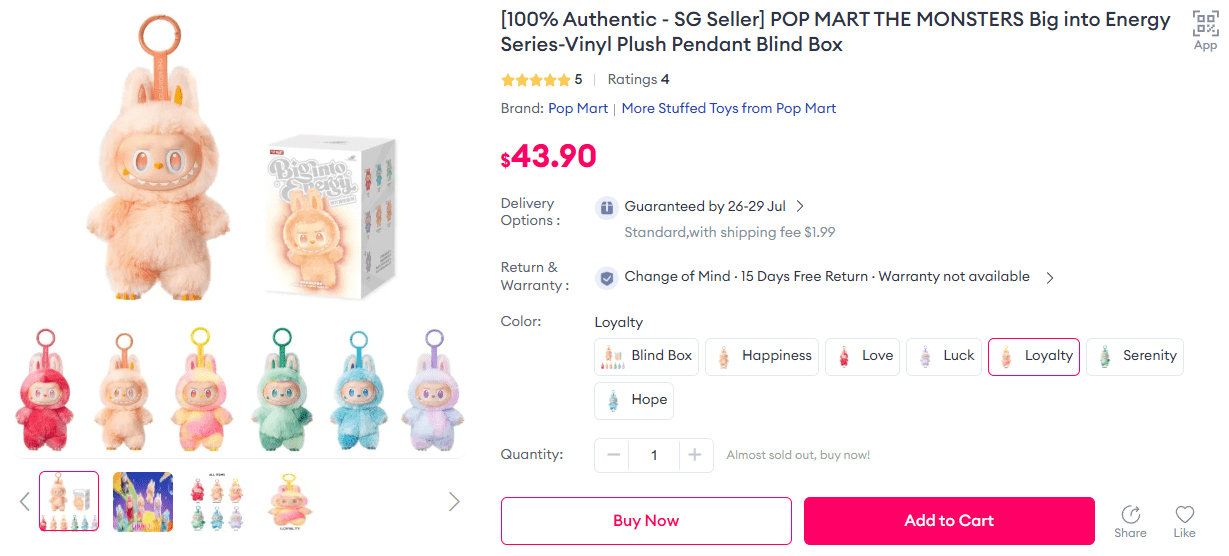Select the colorful city poster thumbnail

click(143, 501)
